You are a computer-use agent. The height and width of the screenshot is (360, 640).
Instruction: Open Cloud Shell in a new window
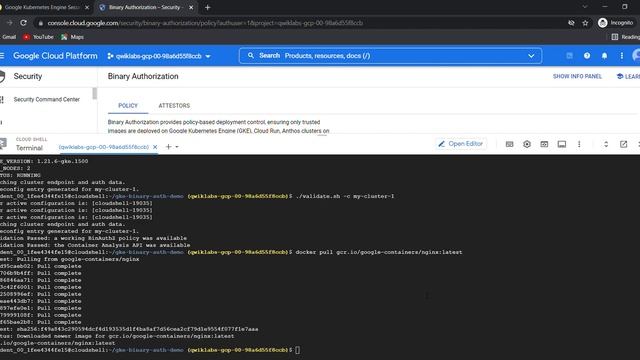tap(623, 144)
